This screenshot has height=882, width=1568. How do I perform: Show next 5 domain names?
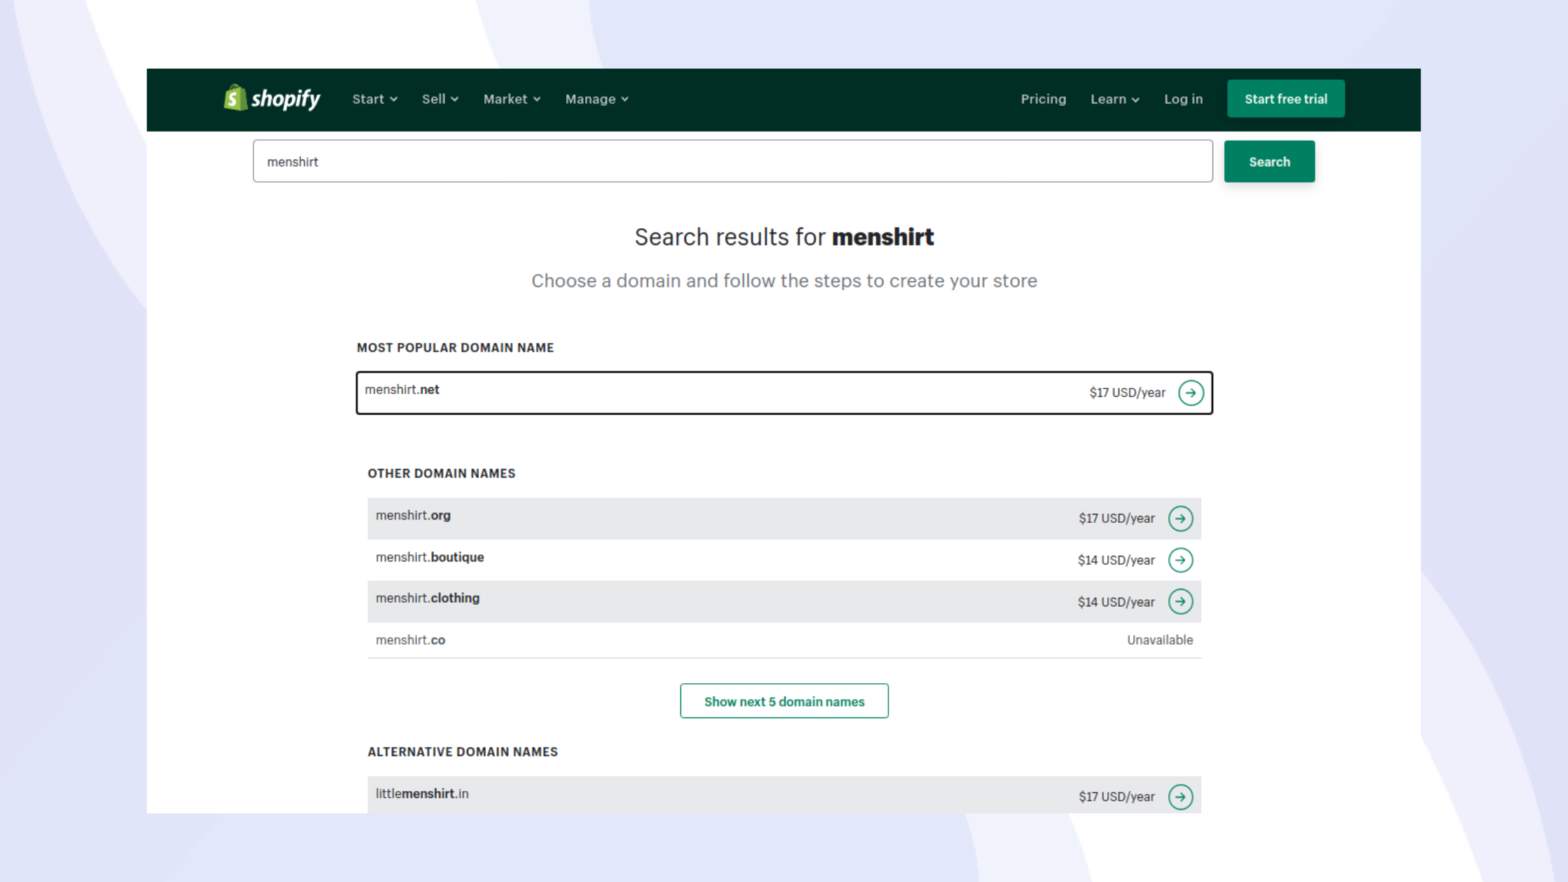[784, 701]
